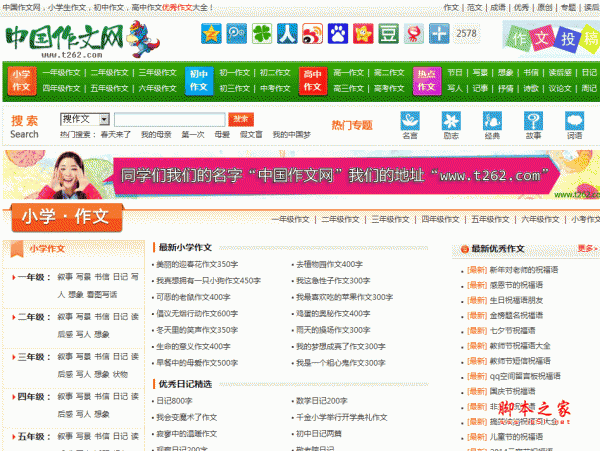Click the orange 搜索 search button
600x451 pixels.
241,119
